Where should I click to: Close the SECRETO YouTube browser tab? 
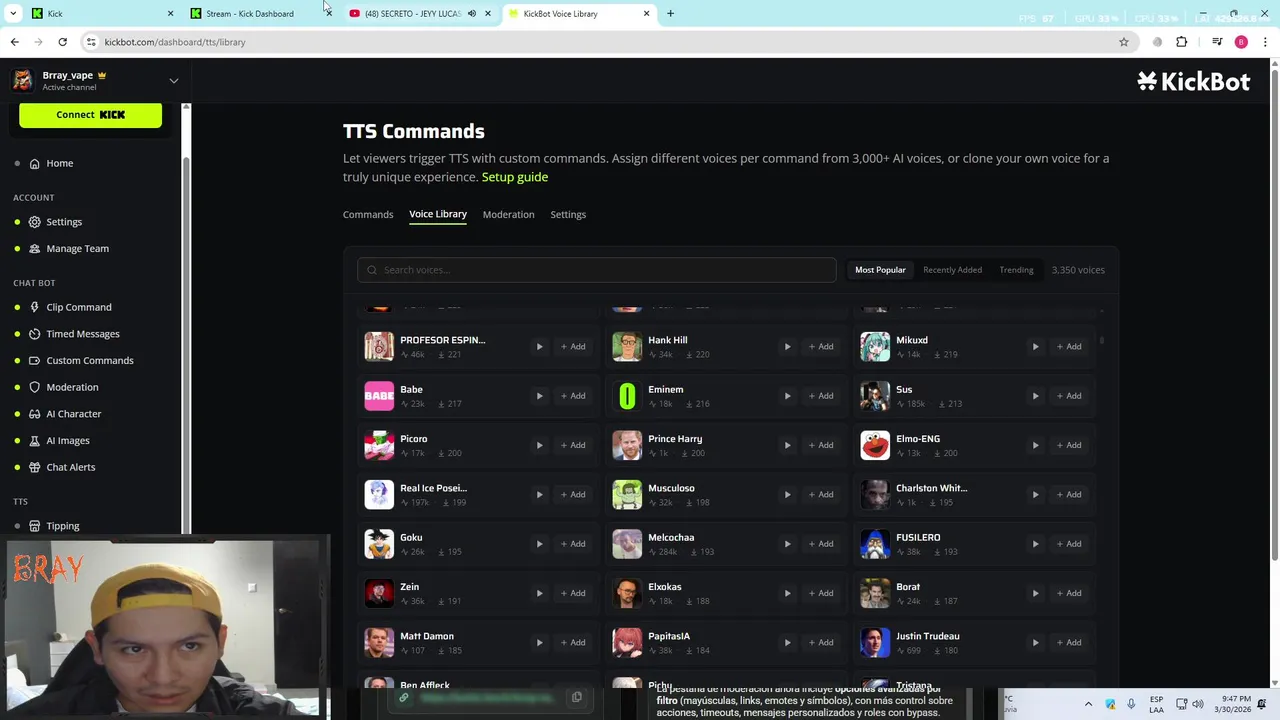tap(487, 13)
